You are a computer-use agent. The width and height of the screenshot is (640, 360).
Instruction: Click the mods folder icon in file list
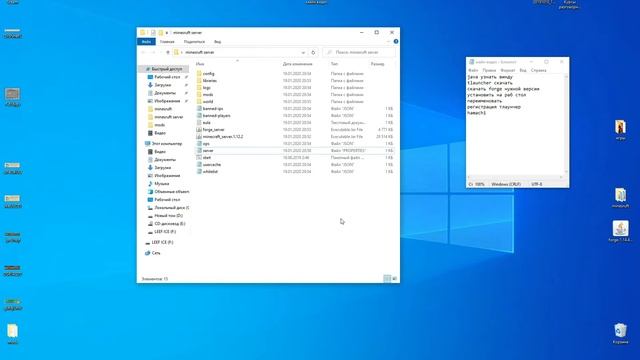click(199, 94)
